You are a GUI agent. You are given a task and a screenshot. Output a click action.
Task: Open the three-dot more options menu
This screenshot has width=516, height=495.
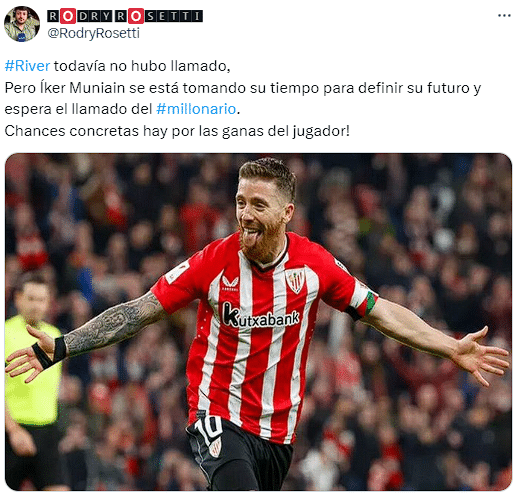(504, 16)
